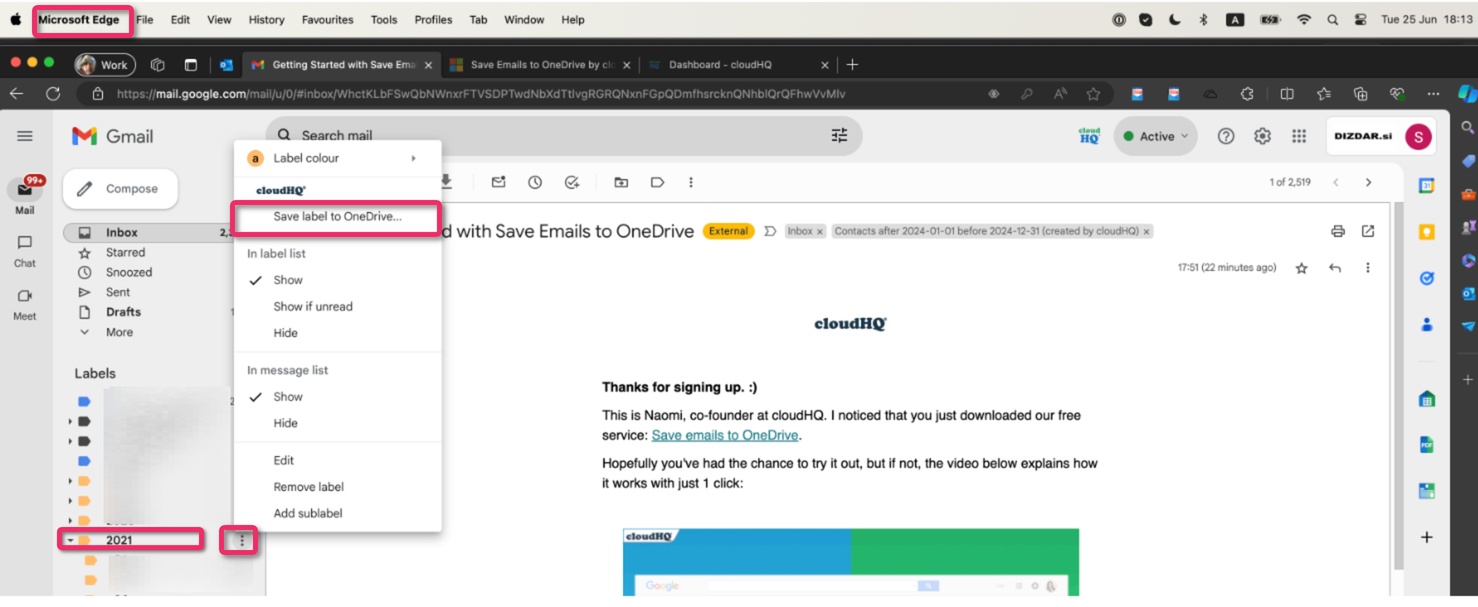
Task: Reload the page in Edge
Action: click(53, 94)
